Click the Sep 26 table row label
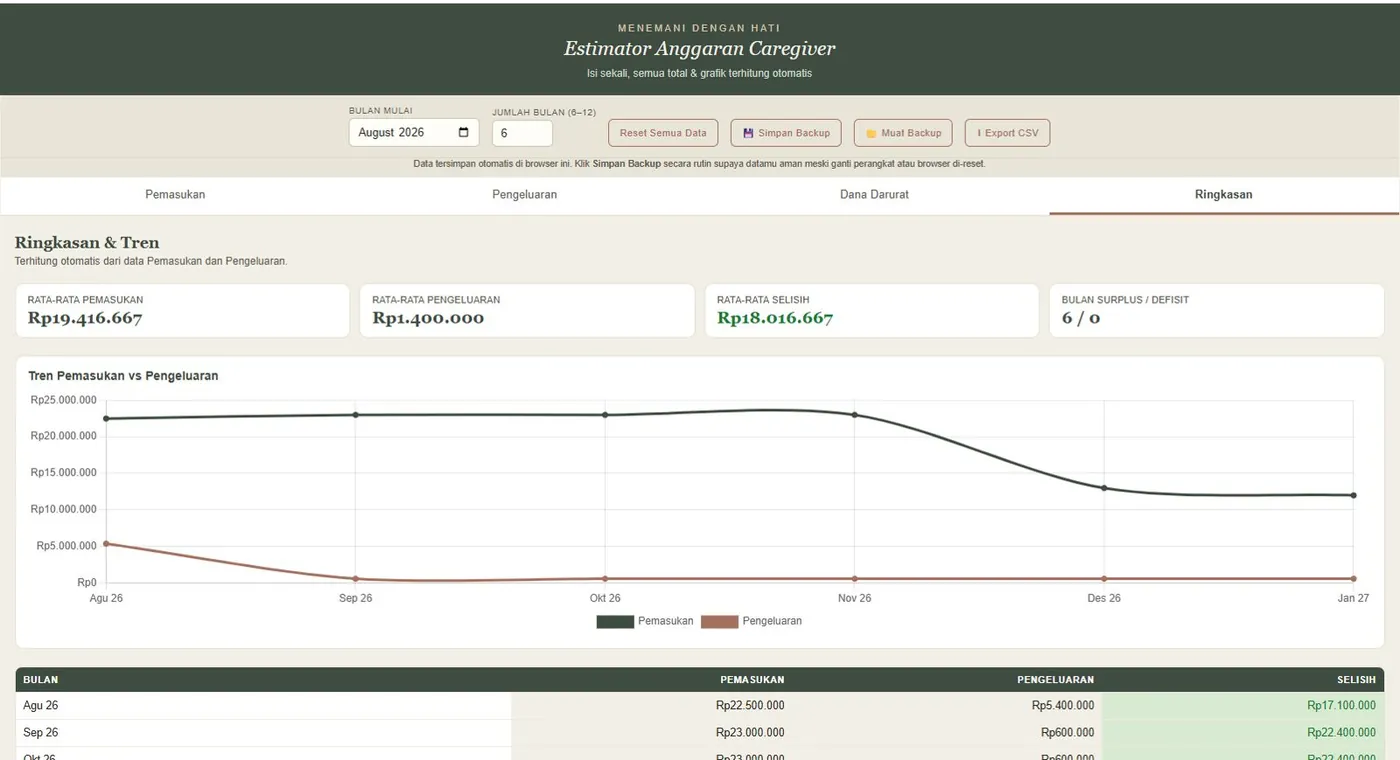Screen dimensions: 1400x760 pyautogui.click(x=41, y=733)
